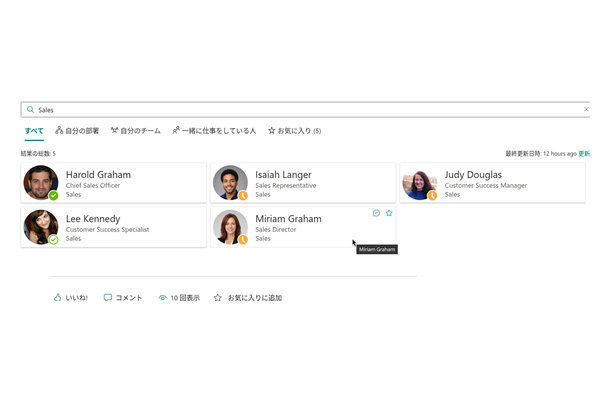Select the Lee Kennedy name
The width and height of the screenshot is (600, 400).
pos(93,219)
